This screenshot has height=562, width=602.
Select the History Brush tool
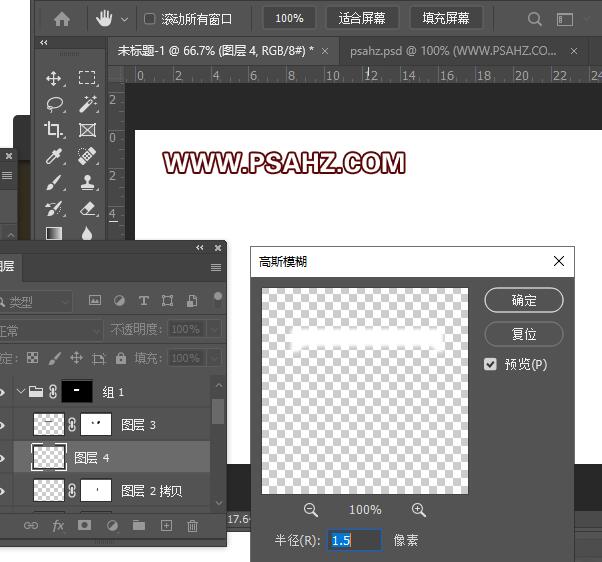pos(54,209)
